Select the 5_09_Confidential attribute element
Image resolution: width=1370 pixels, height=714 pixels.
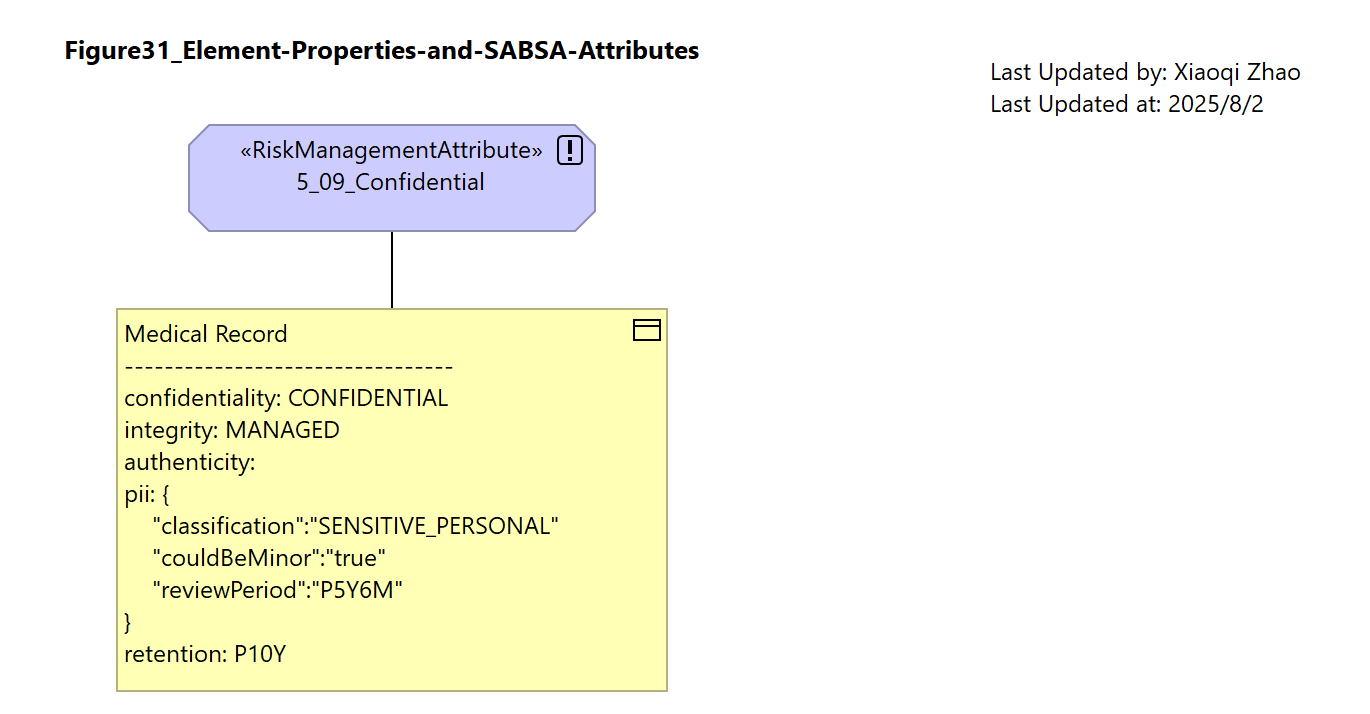(392, 178)
